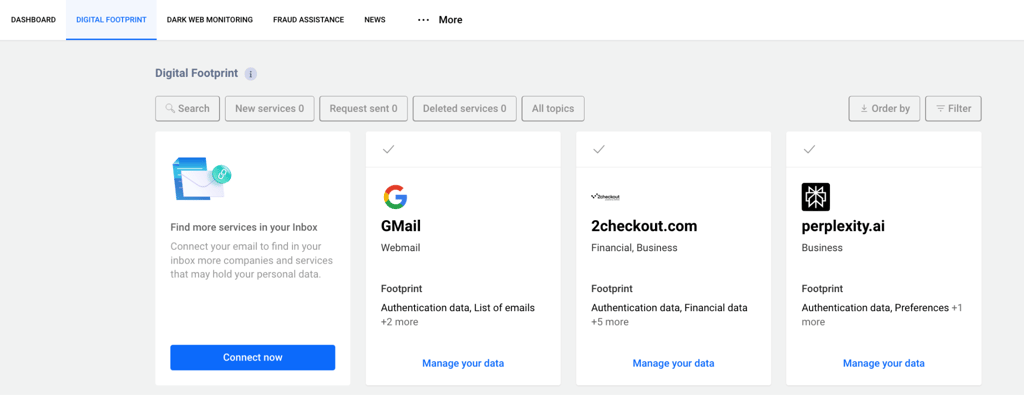Viewport: 1024px width, 395px height.
Task: Click the GMail service name
Action: pos(401,226)
